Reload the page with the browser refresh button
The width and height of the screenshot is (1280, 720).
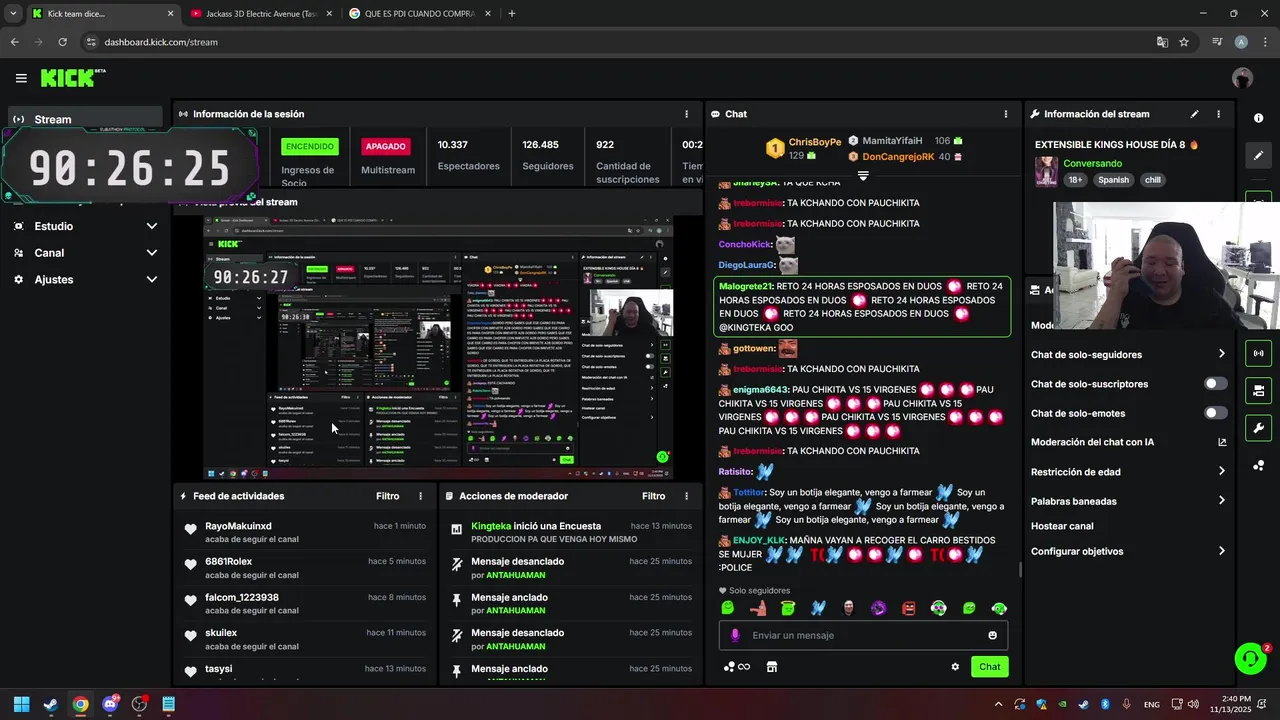pyautogui.click(x=62, y=42)
